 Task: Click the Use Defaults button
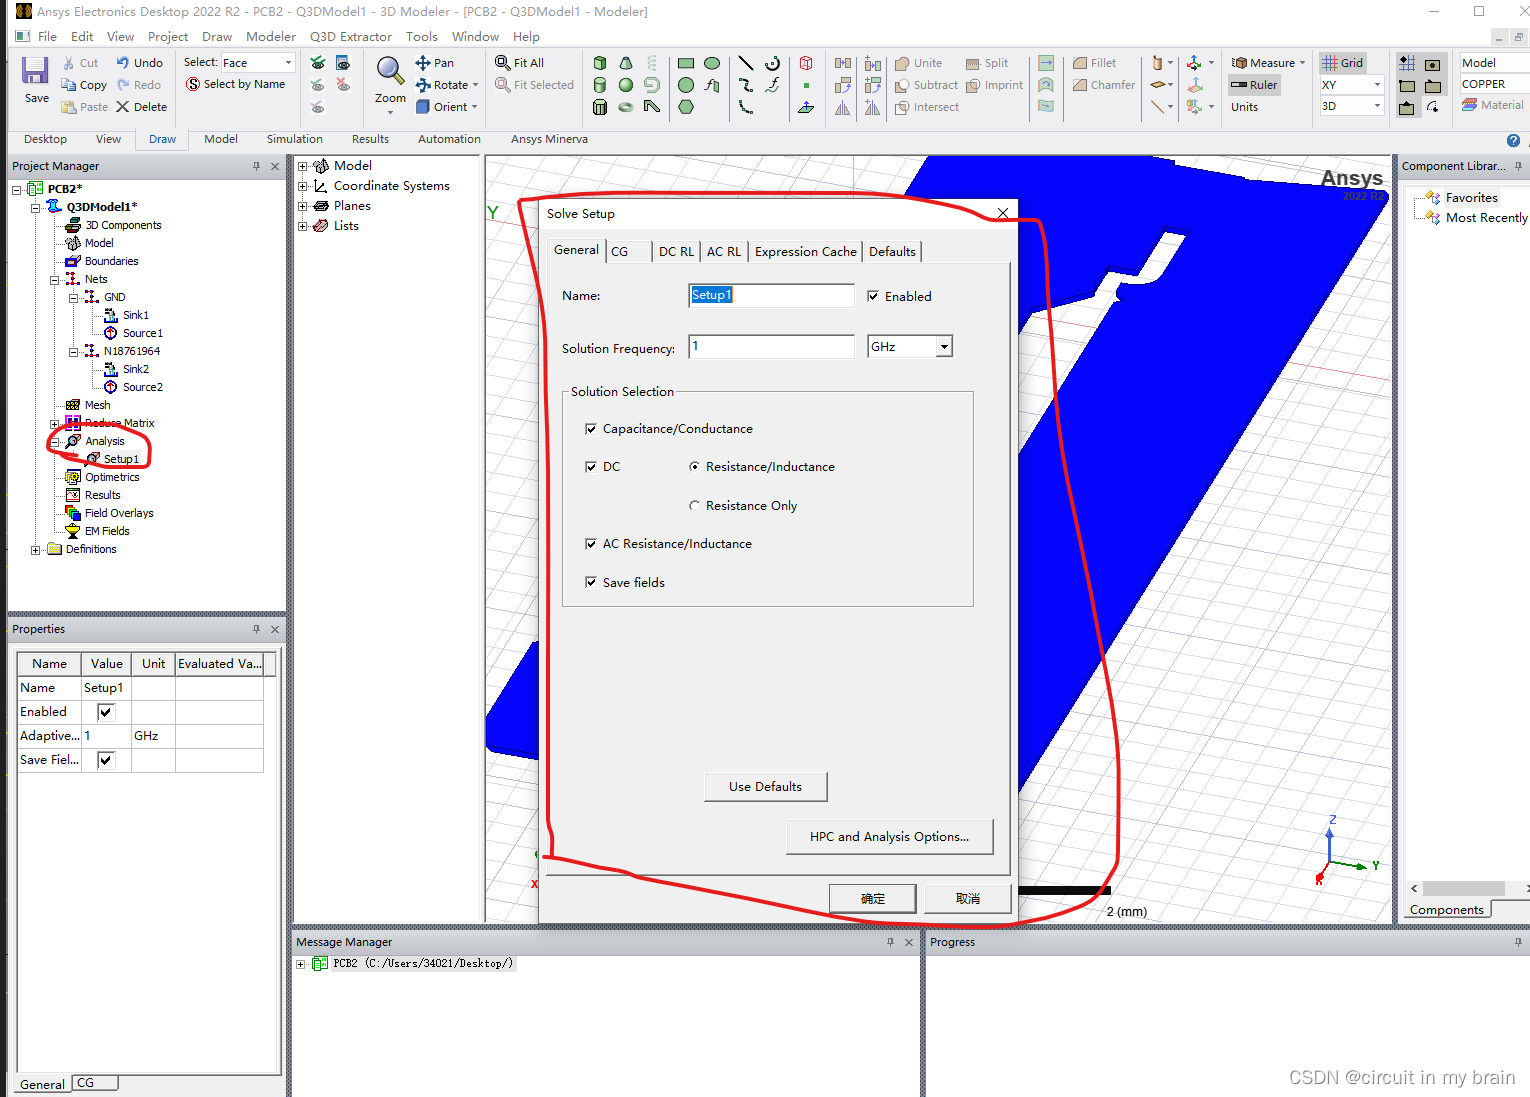[765, 787]
